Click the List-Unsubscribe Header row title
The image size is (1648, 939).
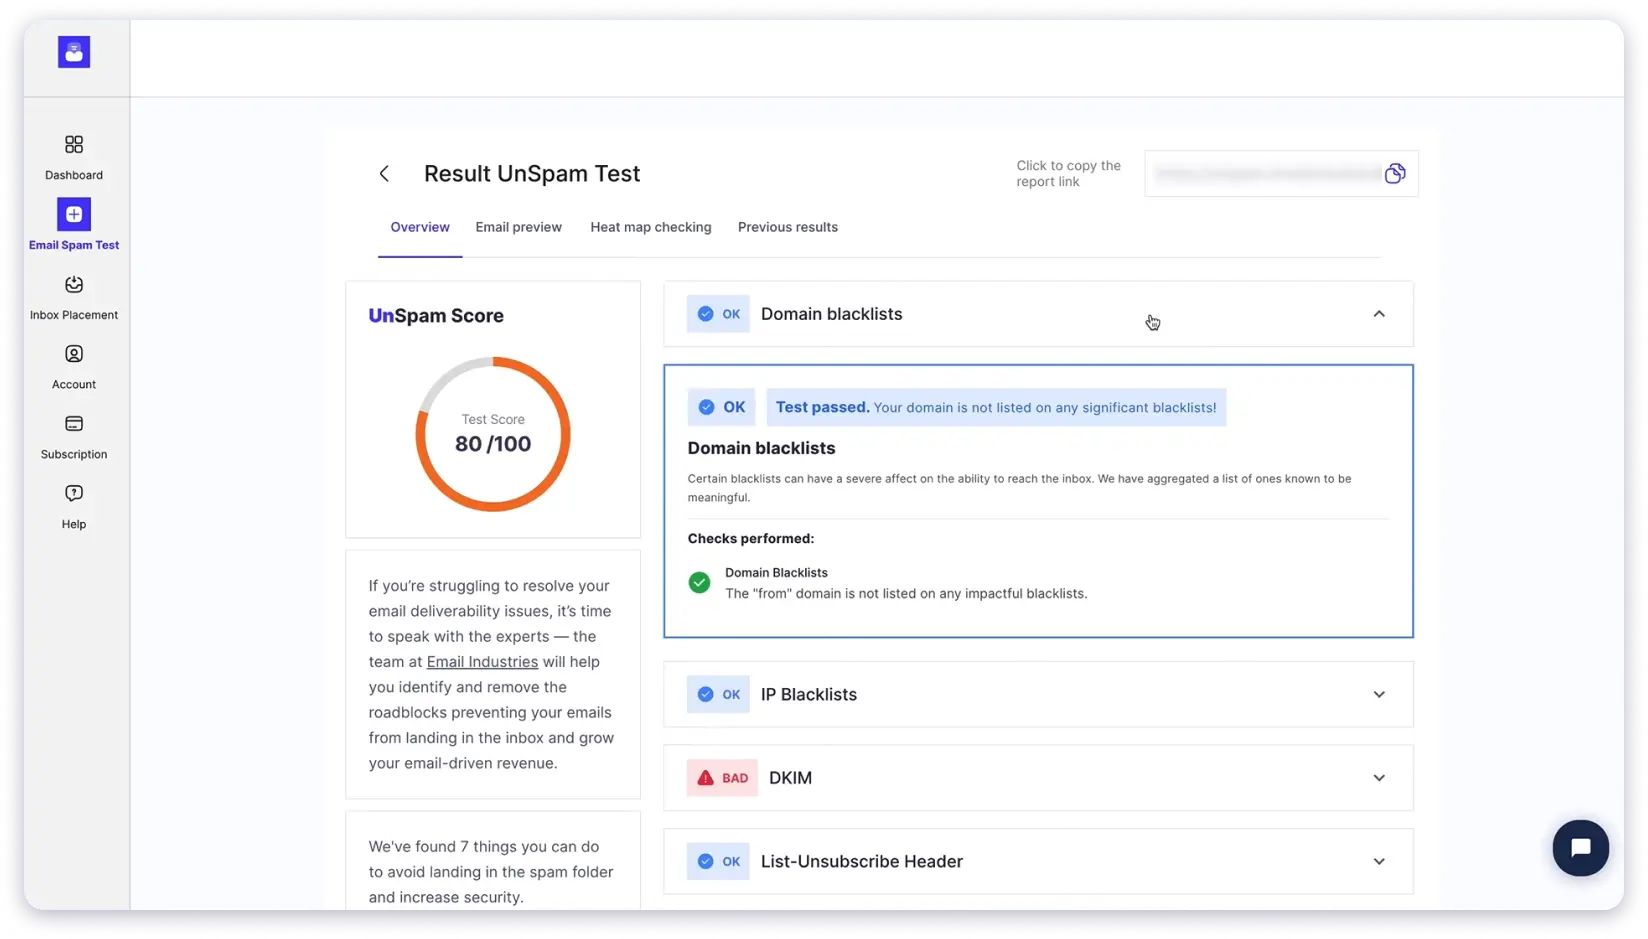coord(862,861)
